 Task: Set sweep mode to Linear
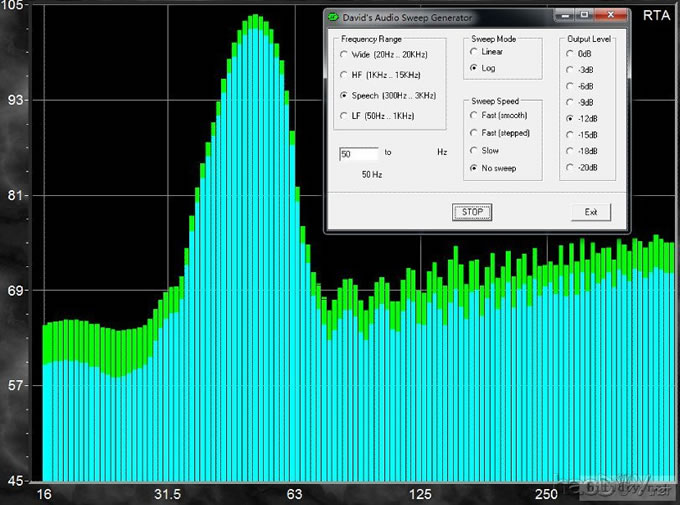474,52
